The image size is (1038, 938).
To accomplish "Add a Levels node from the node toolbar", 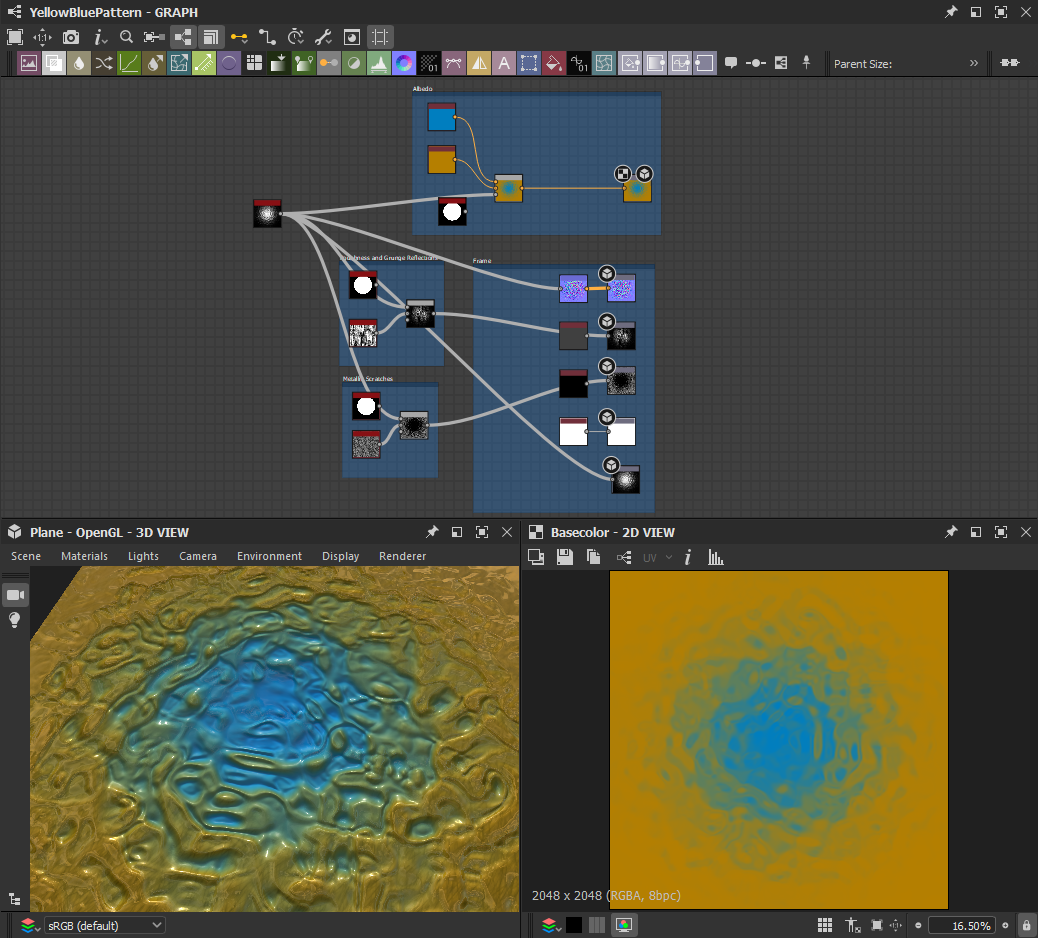I will click(378, 63).
